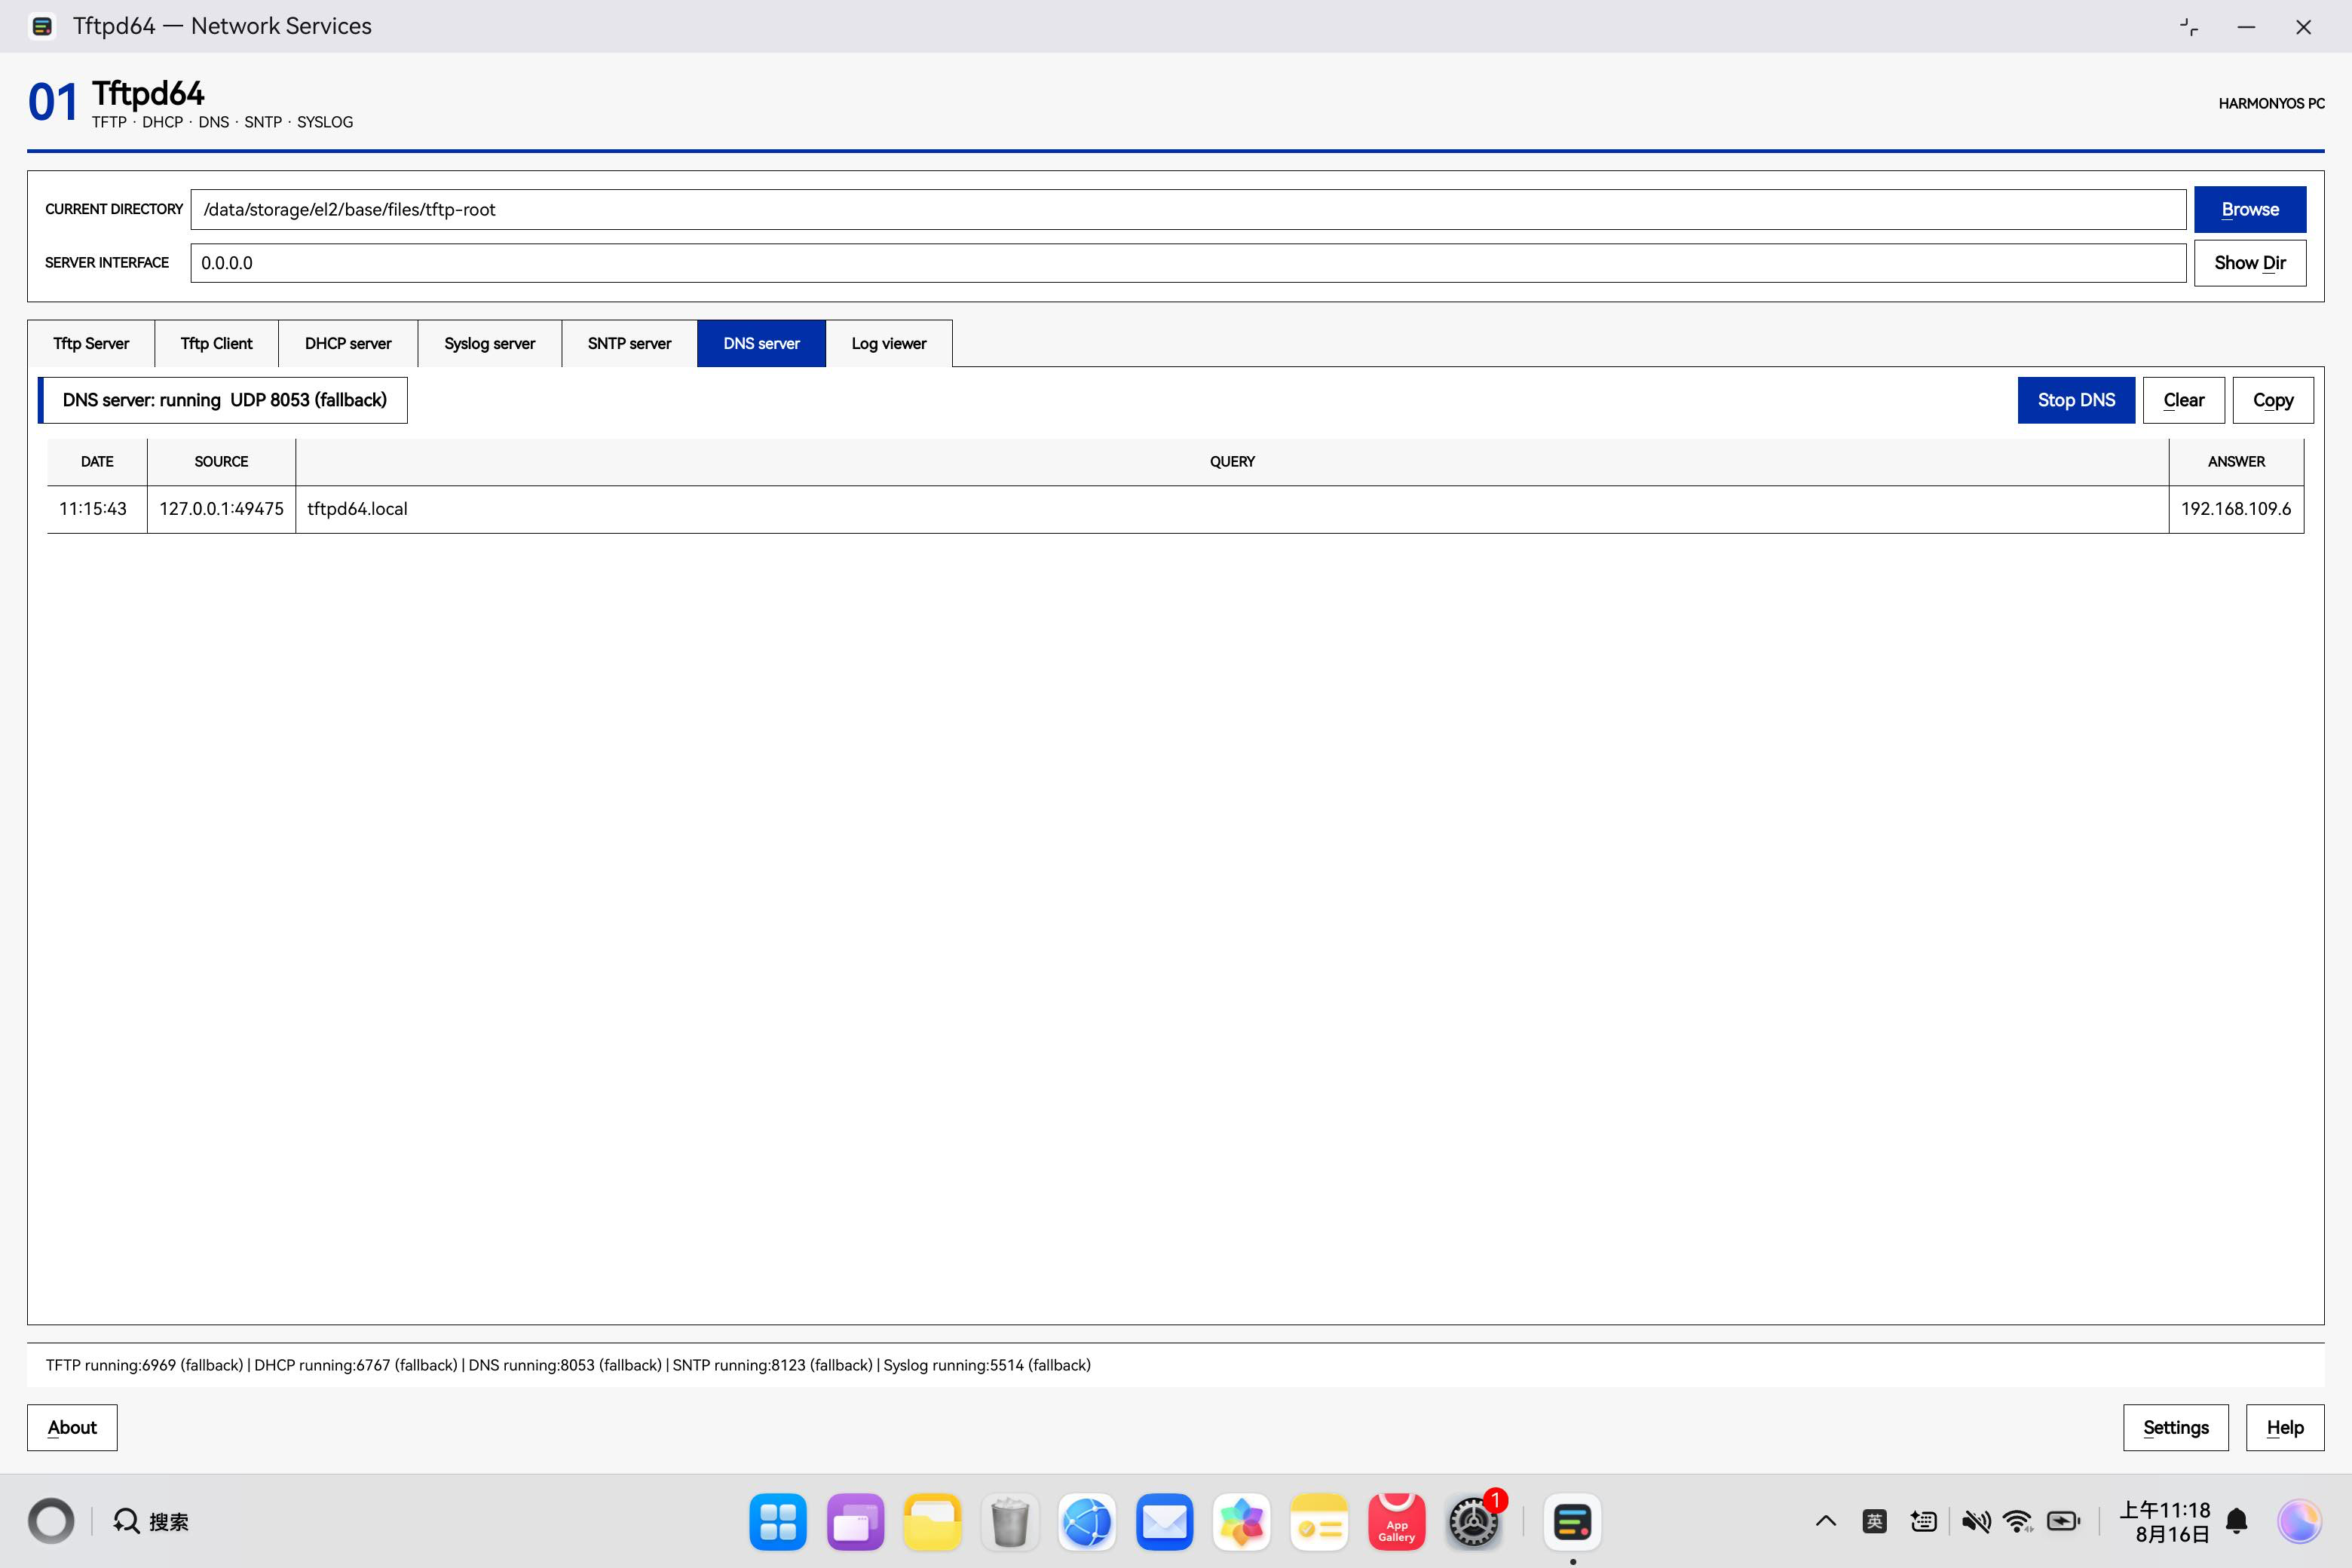
Task: Open the SNTP server tab
Action: pyautogui.click(x=629, y=343)
